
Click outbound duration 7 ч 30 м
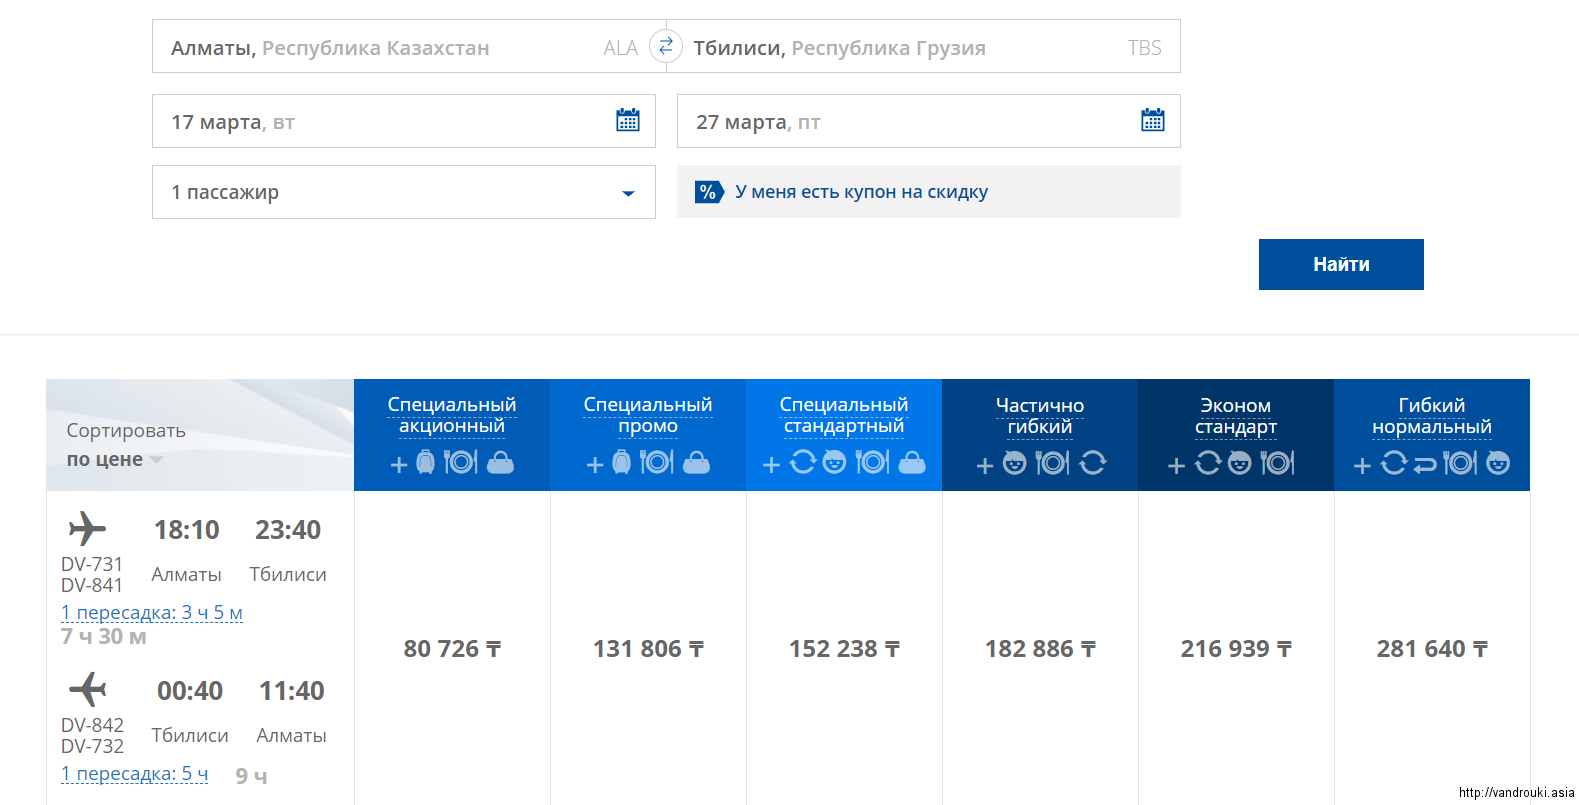[x=104, y=636]
